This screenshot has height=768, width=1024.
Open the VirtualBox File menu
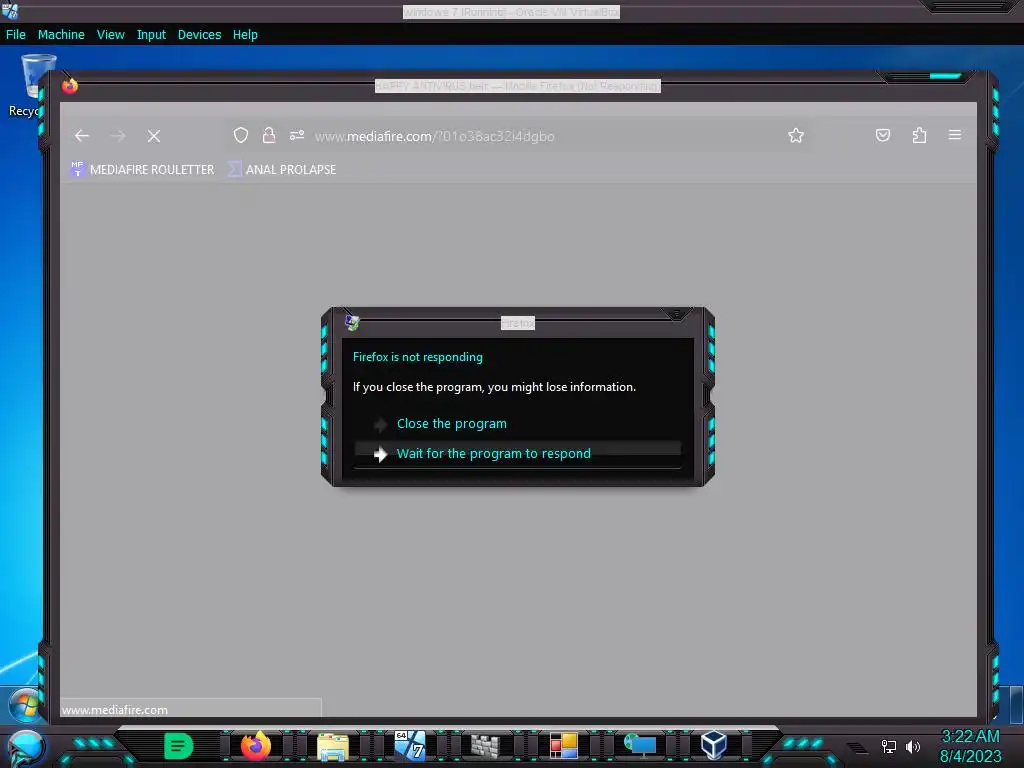(x=16, y=35)
